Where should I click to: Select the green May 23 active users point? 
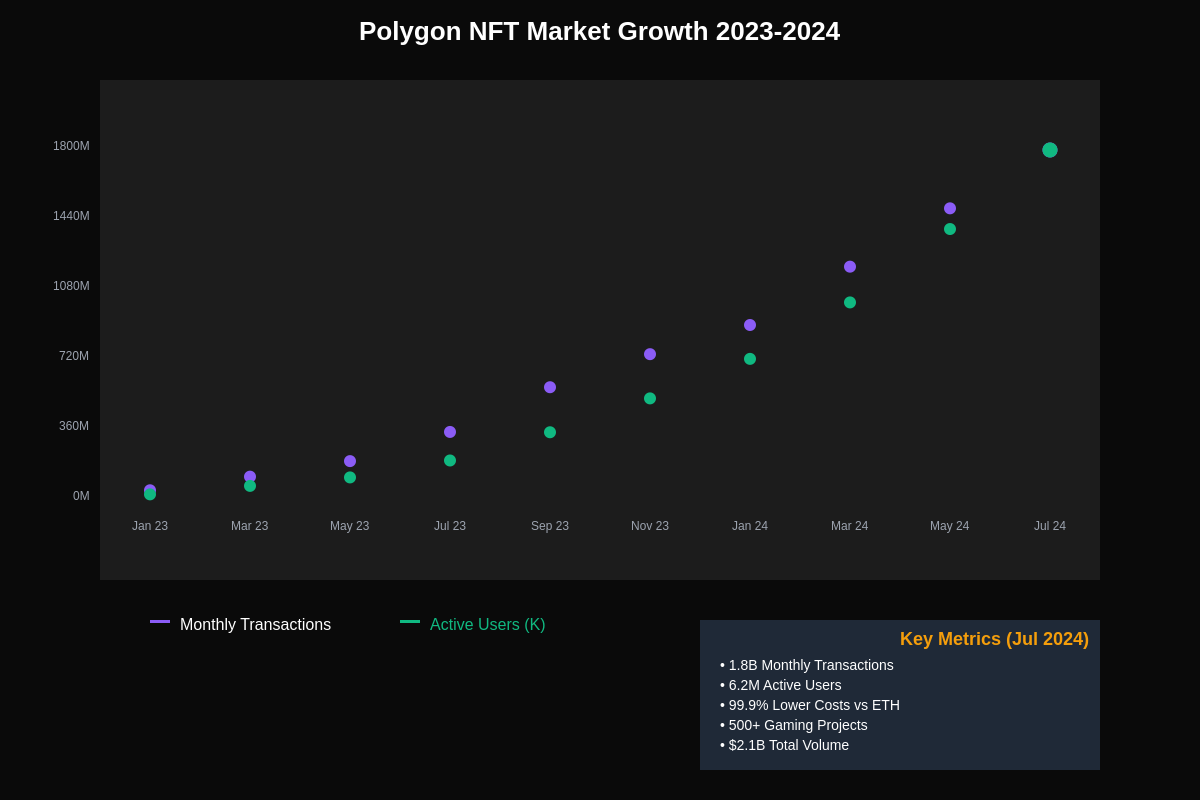350,478
